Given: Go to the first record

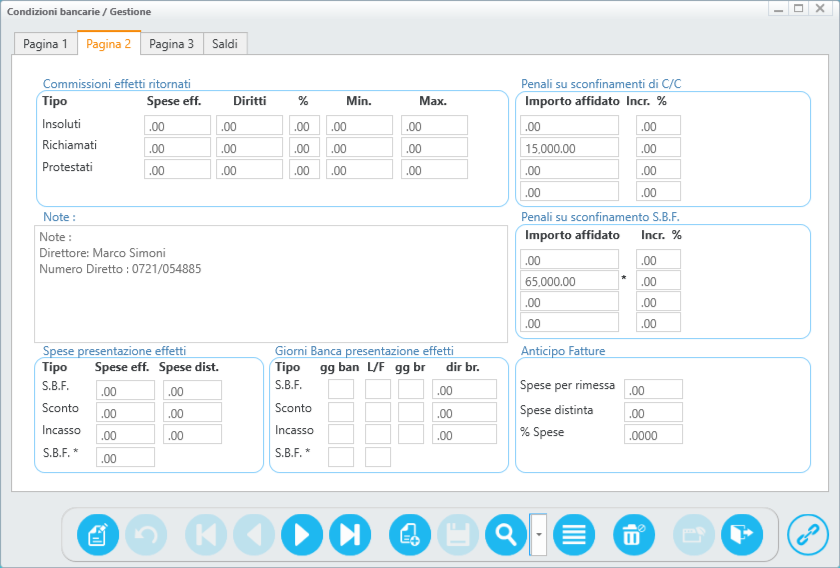Looking at the screenshot, I should 206,534.
